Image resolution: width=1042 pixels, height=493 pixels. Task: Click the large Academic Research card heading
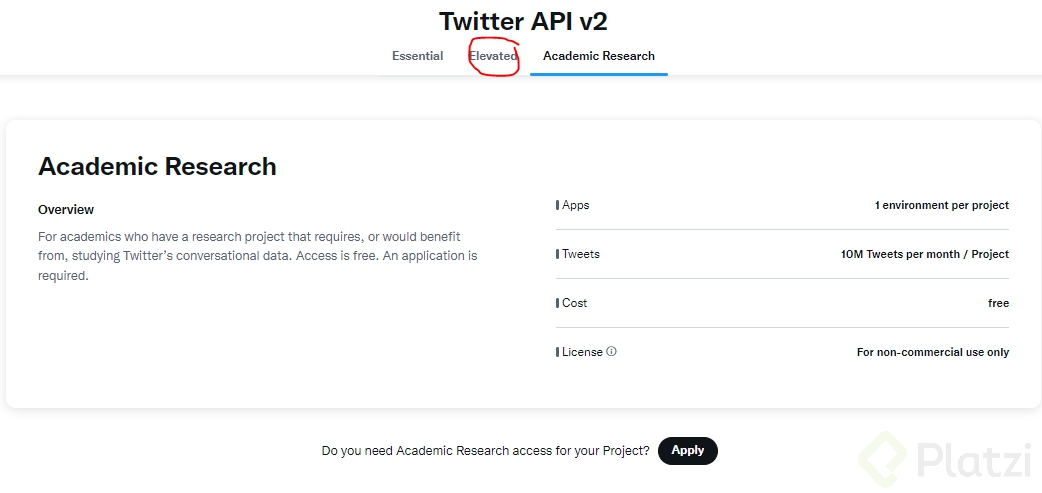pos(157,167)
